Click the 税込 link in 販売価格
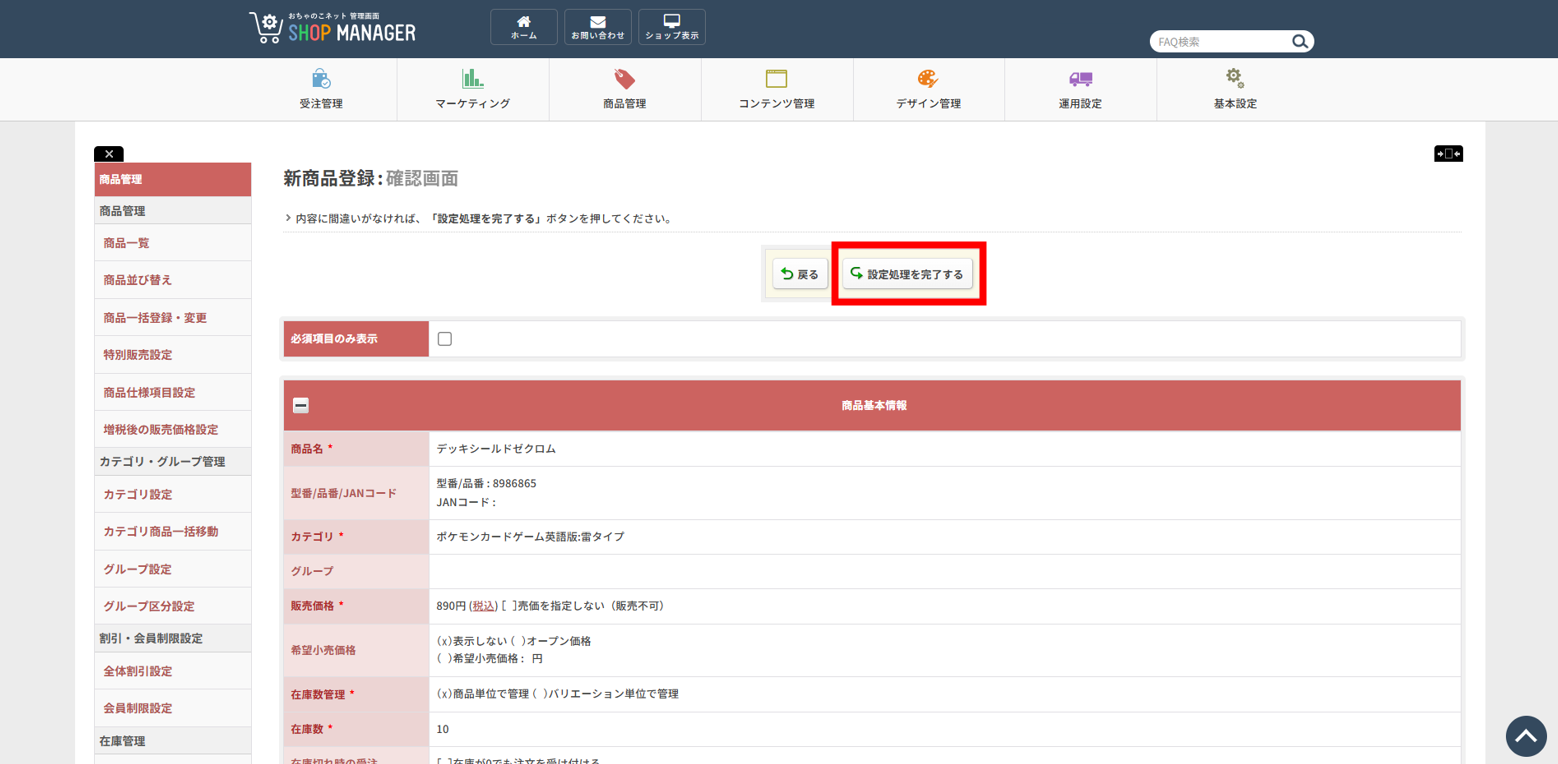Viewport: 1558px width, 764px height. point(484,606)
